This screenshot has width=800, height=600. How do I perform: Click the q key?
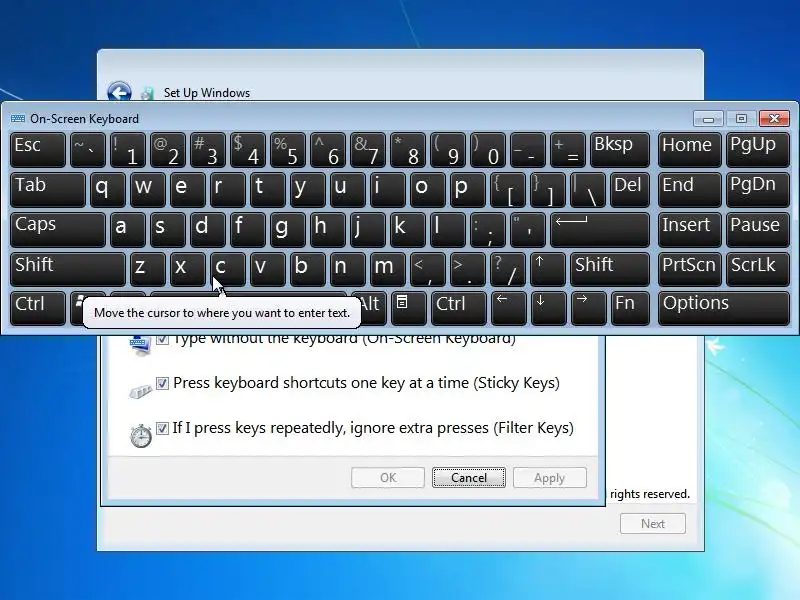pyautogui.click(x=108, y=189)
